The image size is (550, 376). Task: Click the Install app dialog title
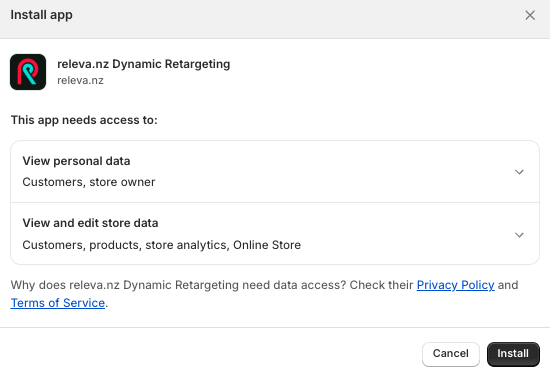coord(41,15)
